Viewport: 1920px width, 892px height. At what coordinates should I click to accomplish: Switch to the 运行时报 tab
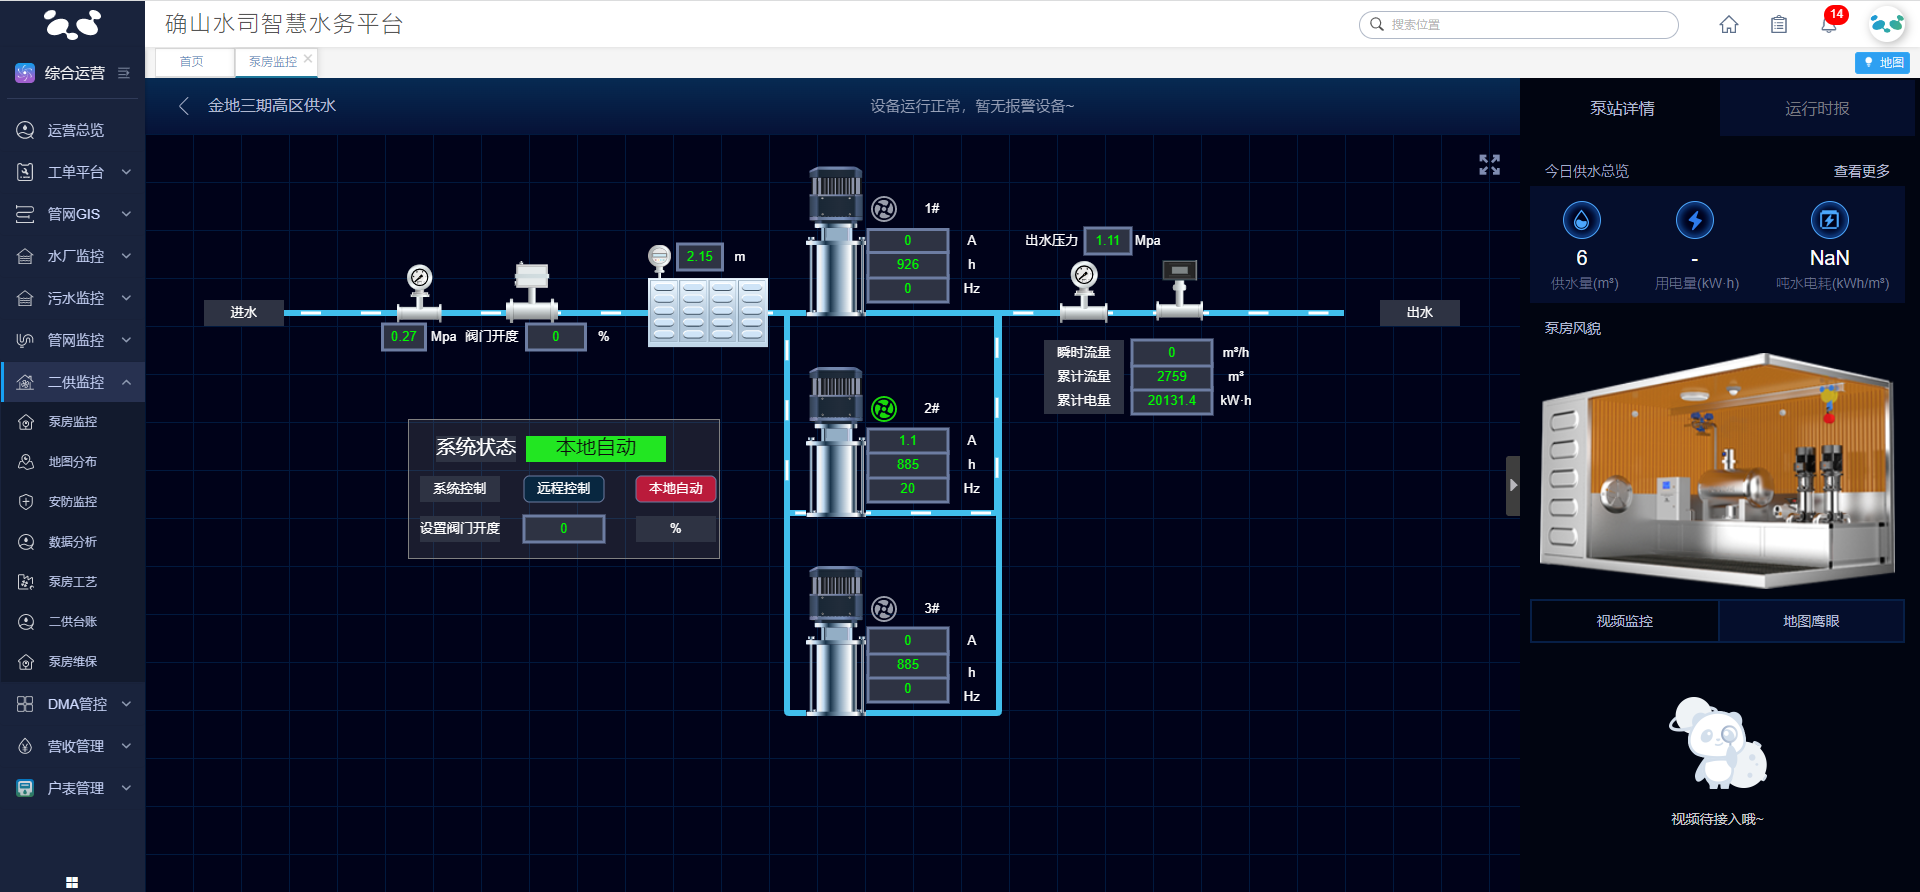point(1816,108)
